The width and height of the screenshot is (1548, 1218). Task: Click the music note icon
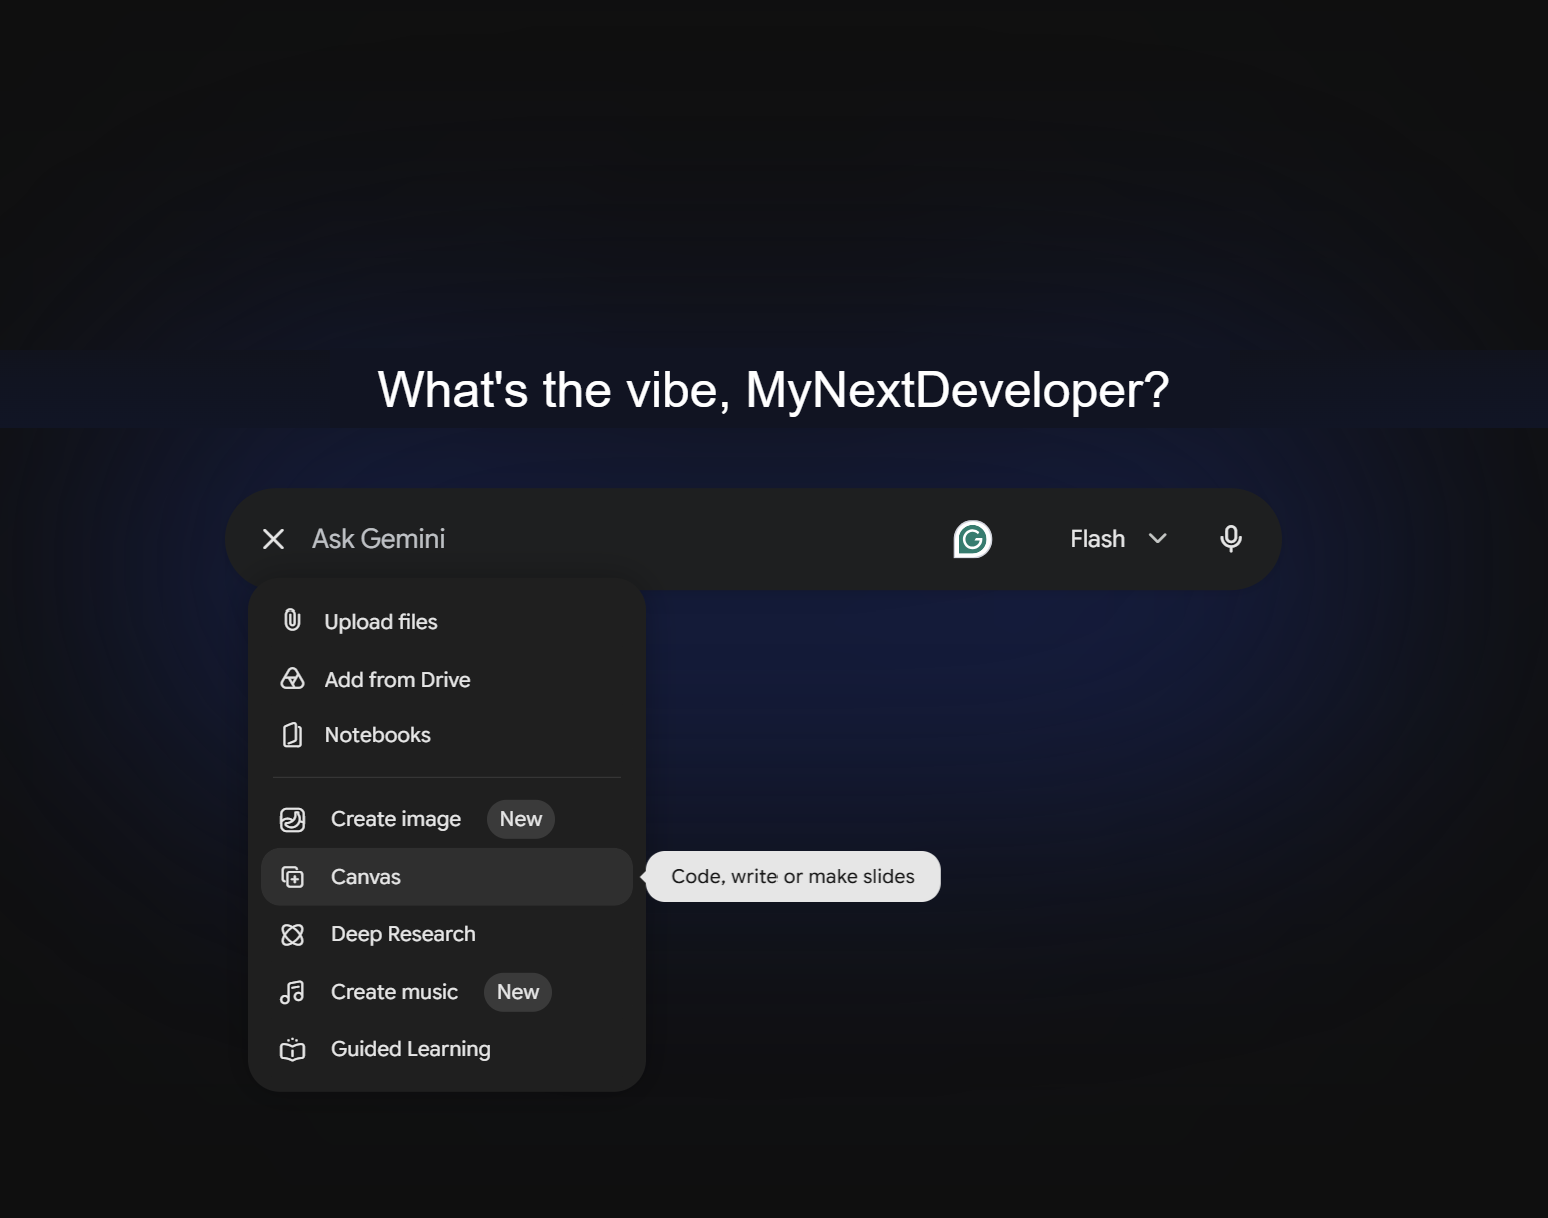[292, 992]
